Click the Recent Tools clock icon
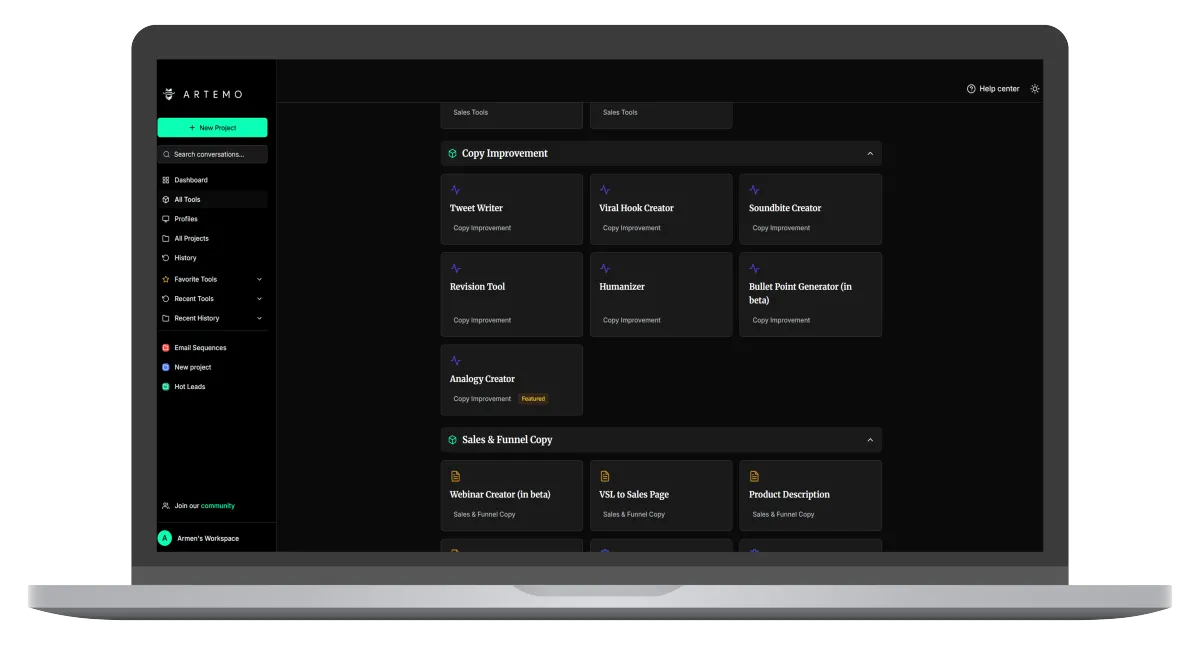 click(166, 299)
